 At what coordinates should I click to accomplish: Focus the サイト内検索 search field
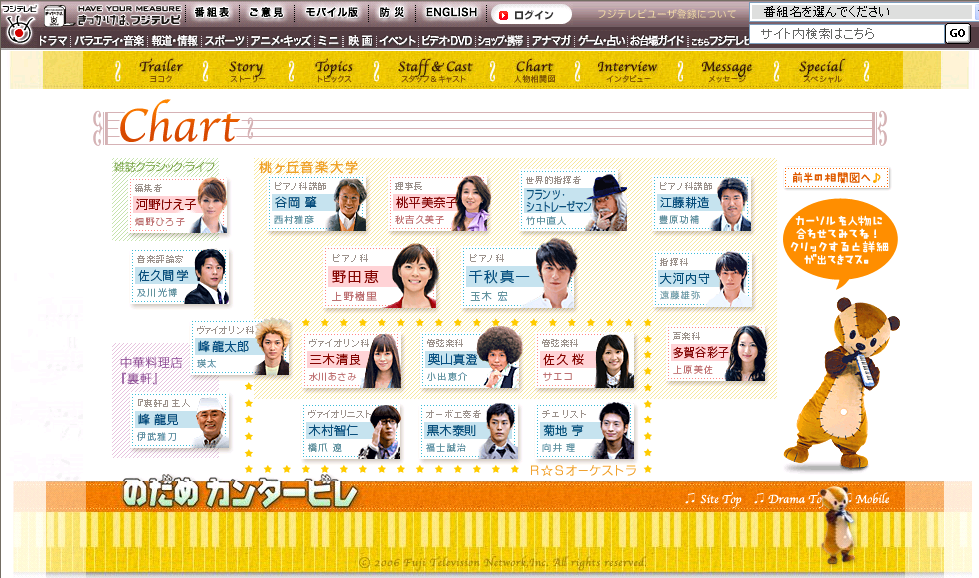coord(848,34)
